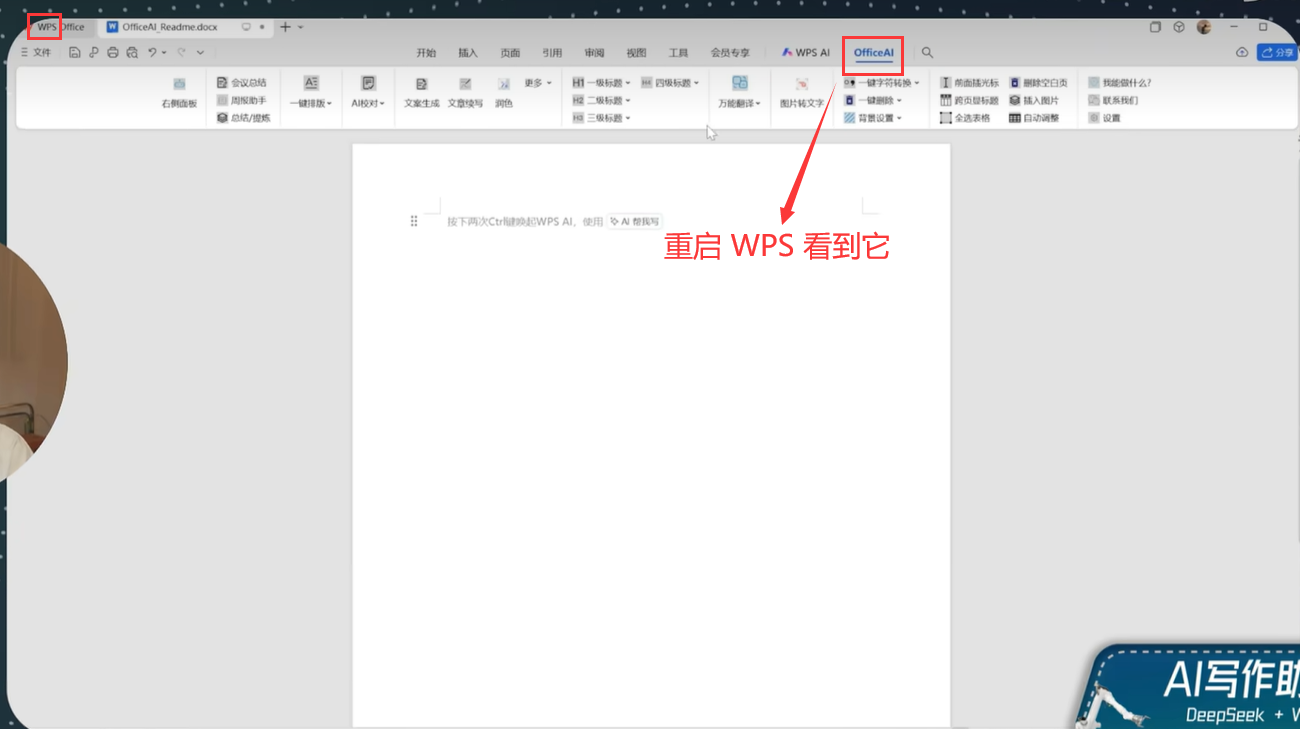Click 插入图片 insert picture tool
This screenshot has width=1300, height=729.
click(1035, 100)
